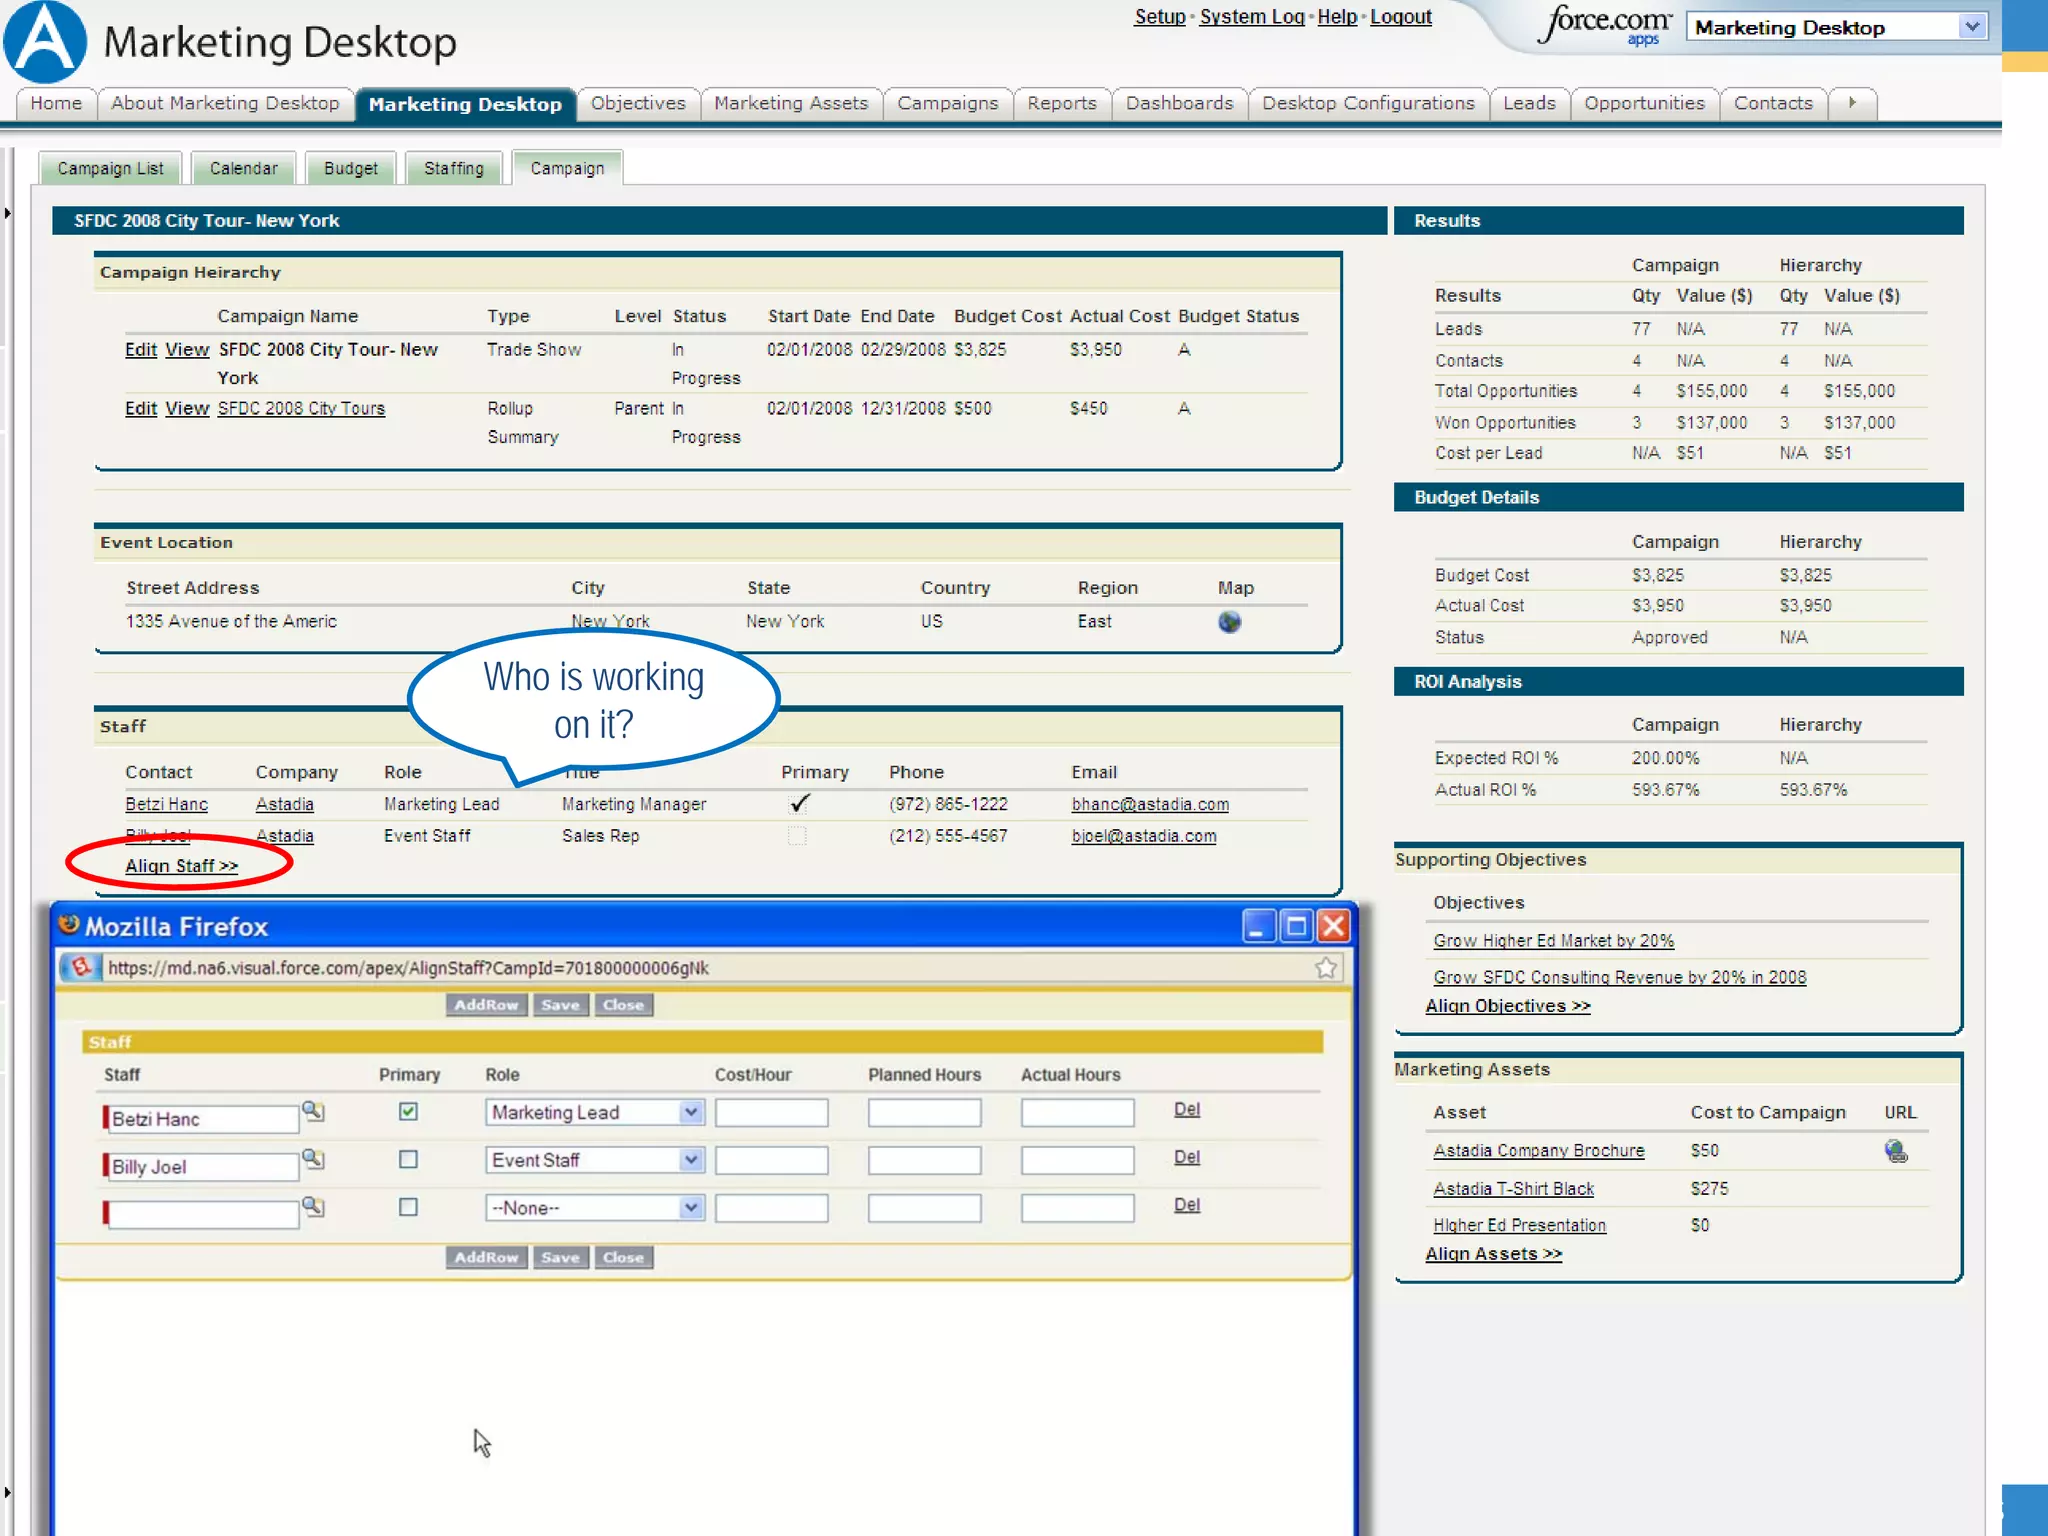Click lookup icon beside the empty staff field
The image size is (2048, 1536).
313,1207
